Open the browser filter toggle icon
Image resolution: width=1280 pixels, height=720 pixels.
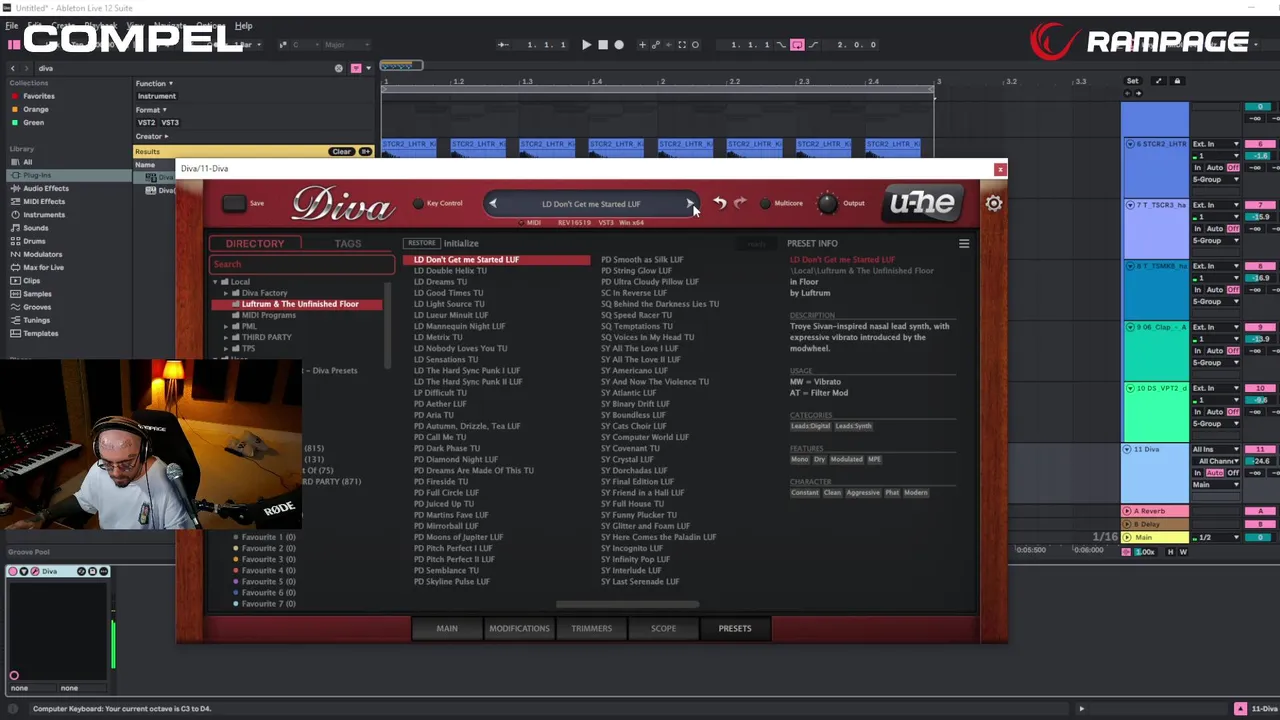(355, 68)
